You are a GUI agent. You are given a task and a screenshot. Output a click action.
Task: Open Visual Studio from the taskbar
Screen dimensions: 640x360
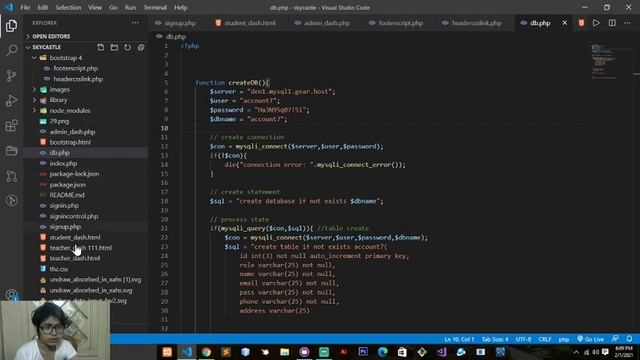click(x=441, y=352)
